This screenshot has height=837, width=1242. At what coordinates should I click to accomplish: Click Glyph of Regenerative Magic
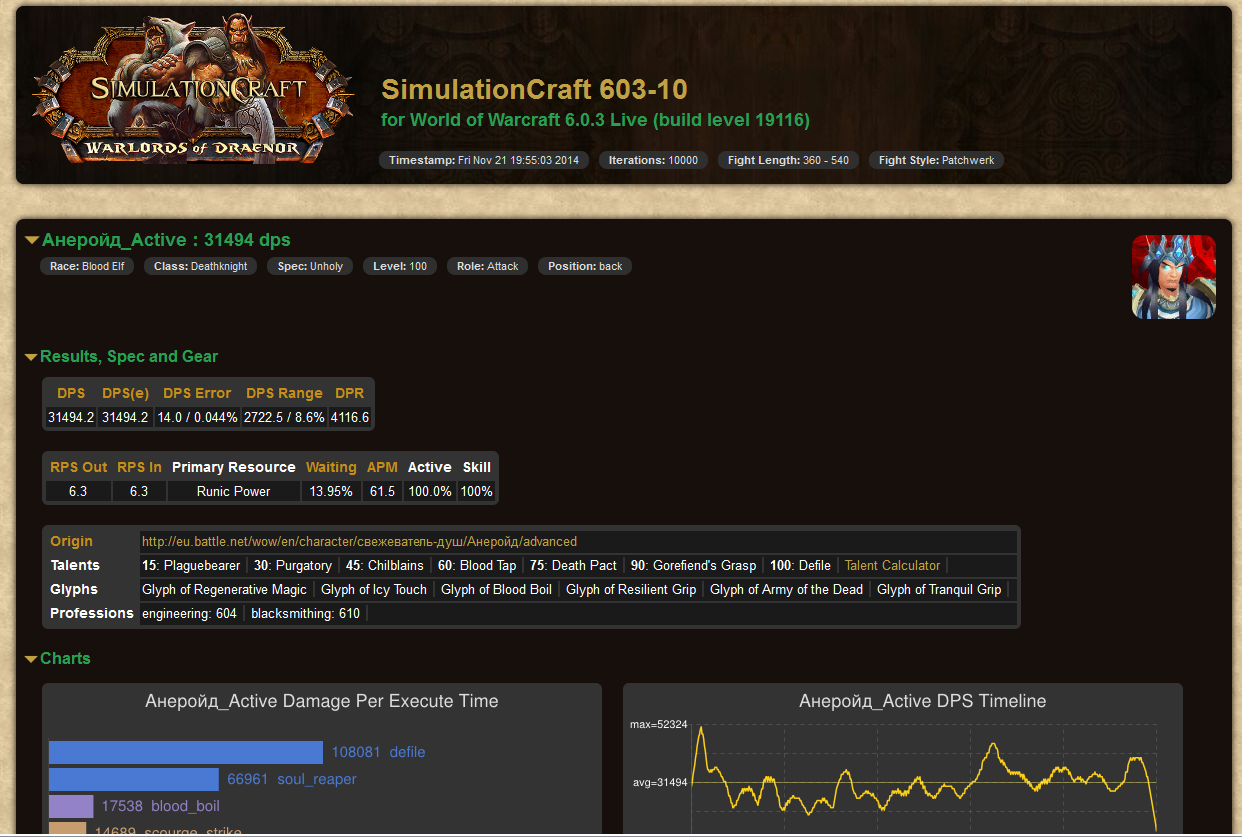224,589
